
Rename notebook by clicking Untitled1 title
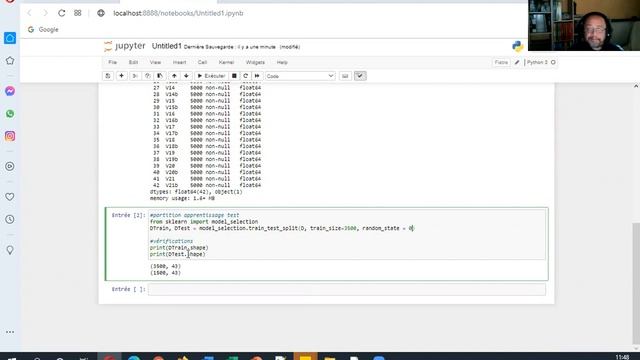point(167,46)
